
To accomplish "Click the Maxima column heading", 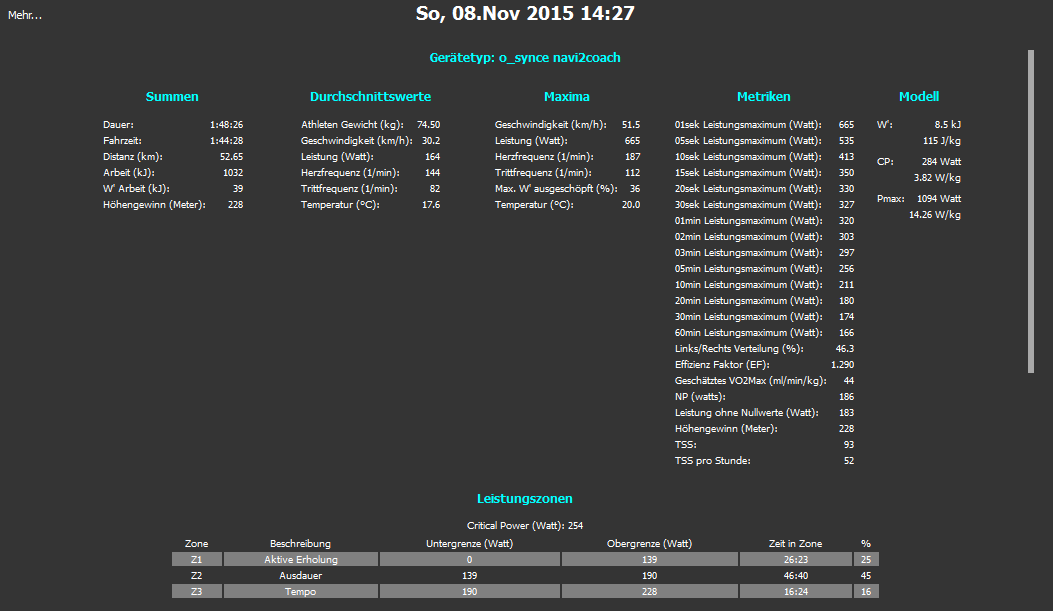I will 566,97.
